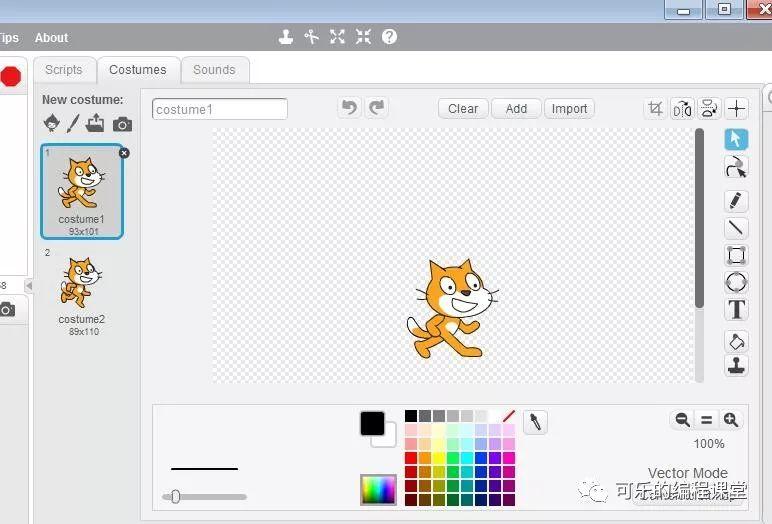Switch to the Sounds tab
This screenshot has height=524, width=772.
215,70
